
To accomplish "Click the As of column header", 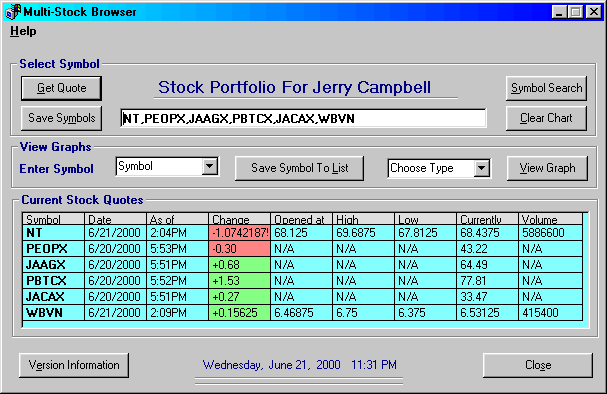I will point(177,219).
